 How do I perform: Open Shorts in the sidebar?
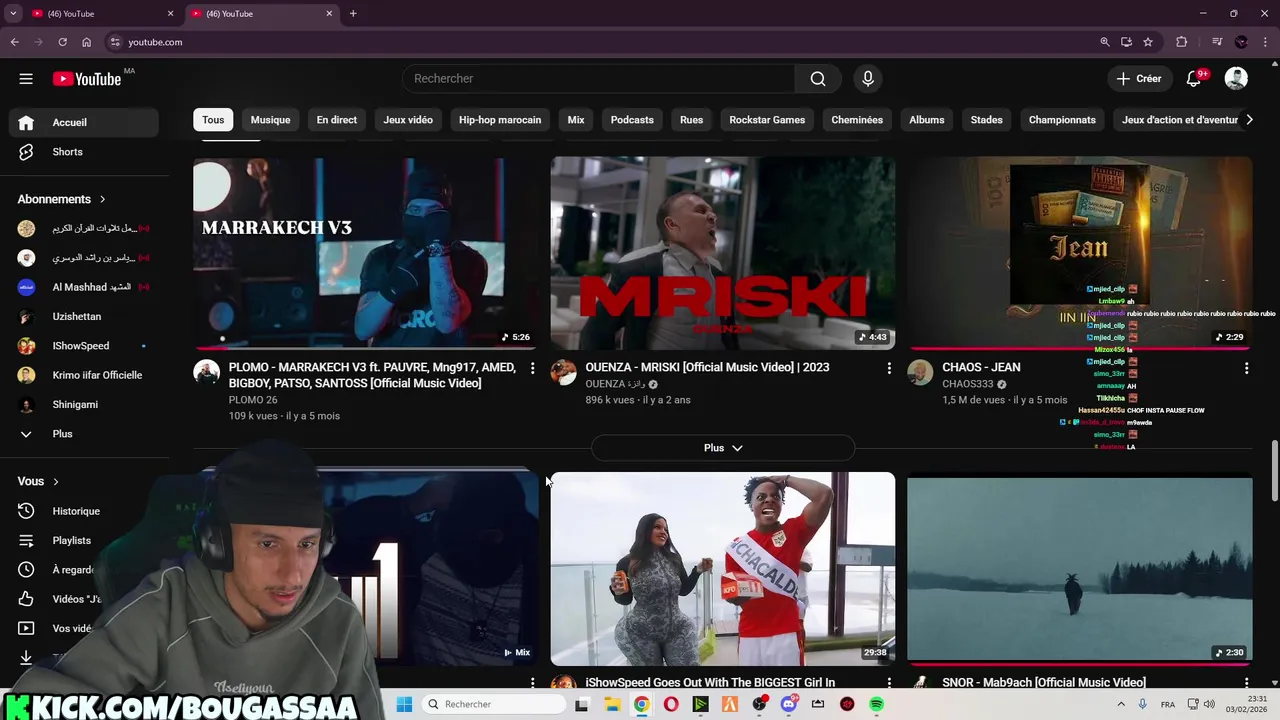click(83, 152)
